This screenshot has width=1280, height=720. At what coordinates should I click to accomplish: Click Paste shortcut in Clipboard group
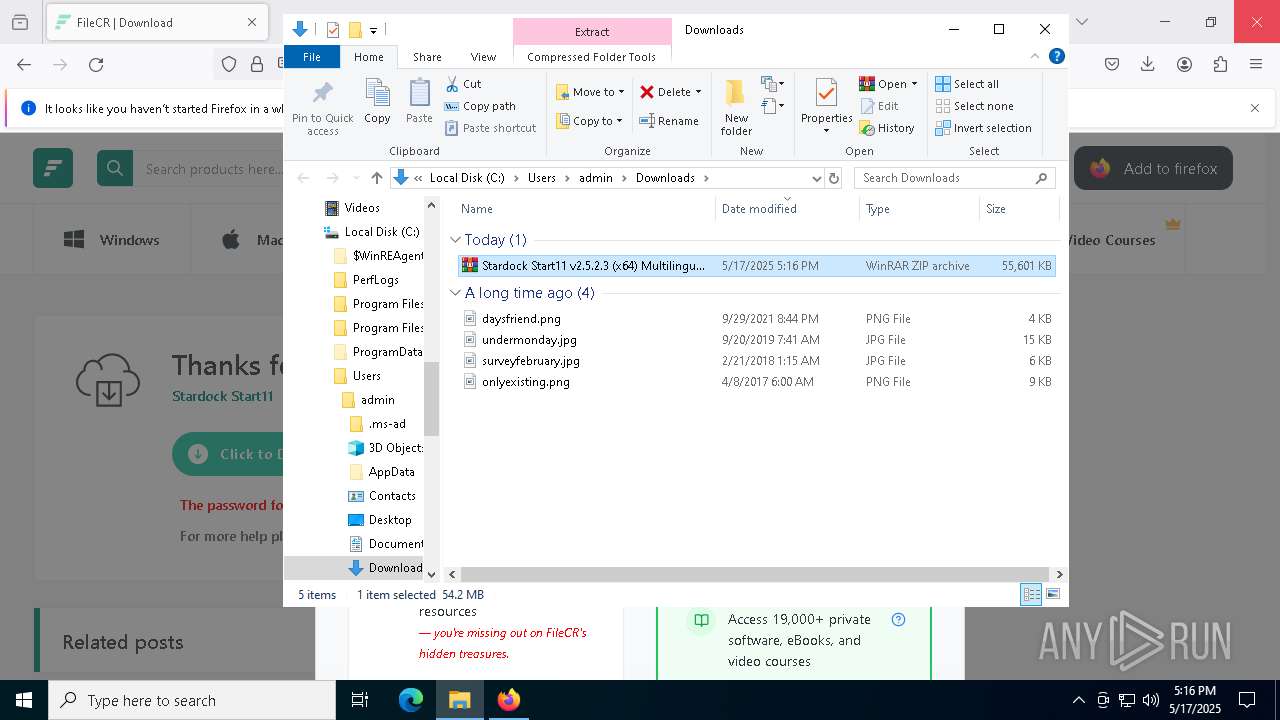coord(490,128)
